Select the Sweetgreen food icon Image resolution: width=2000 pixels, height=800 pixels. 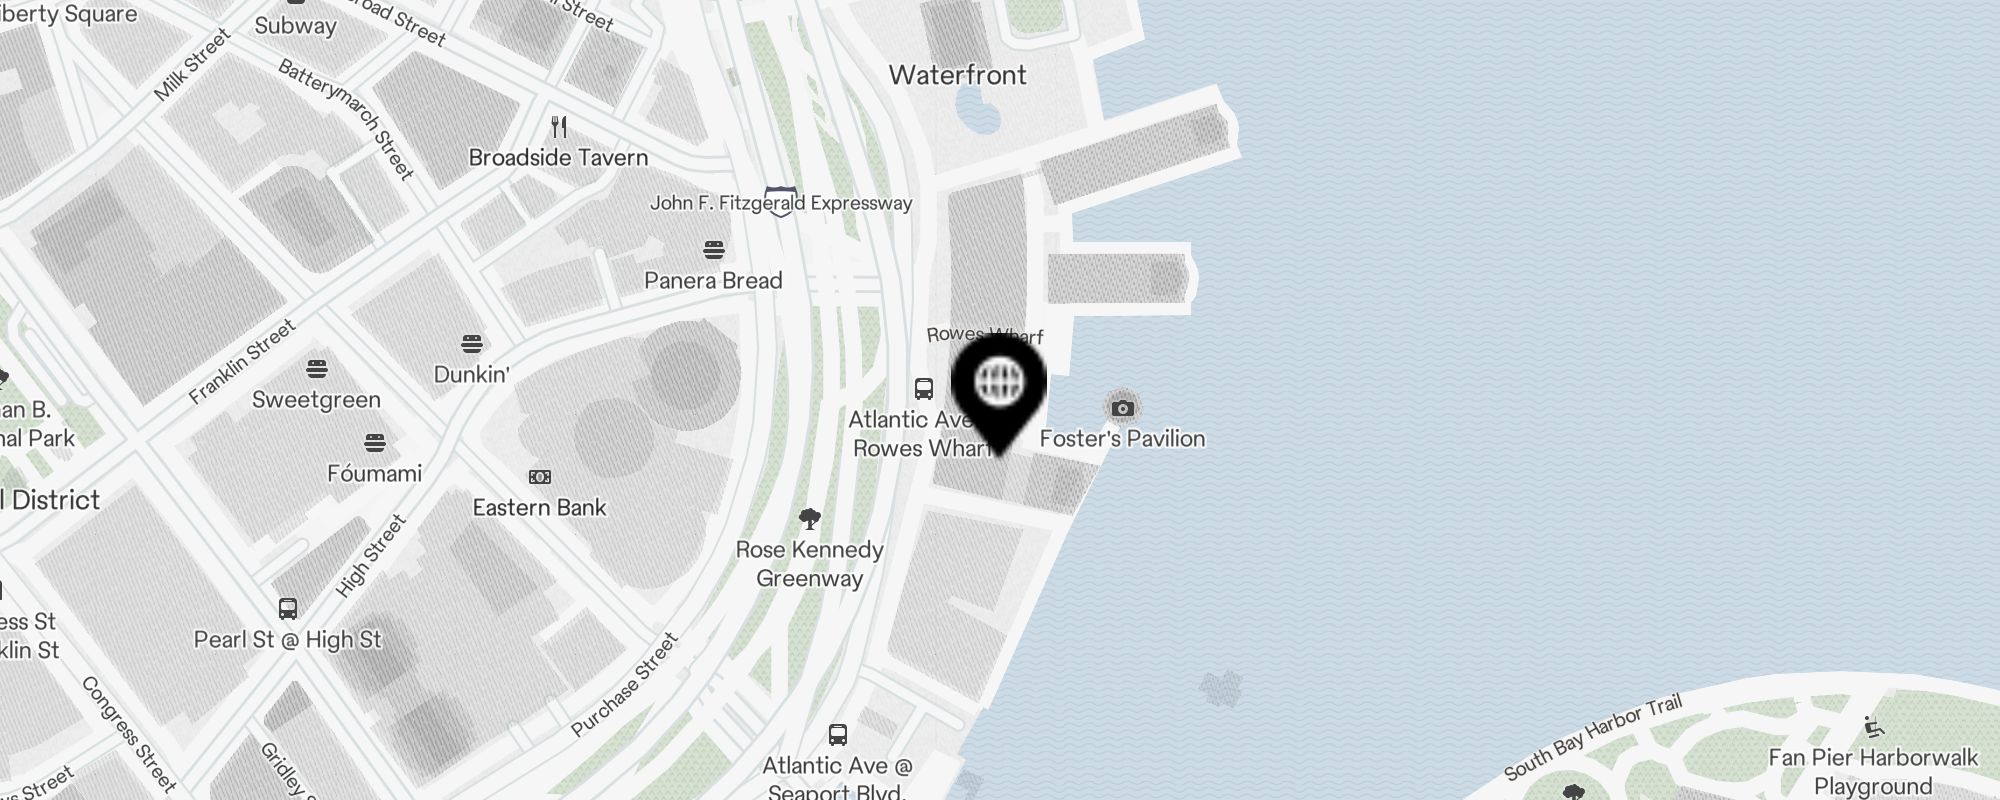[317, 369]
